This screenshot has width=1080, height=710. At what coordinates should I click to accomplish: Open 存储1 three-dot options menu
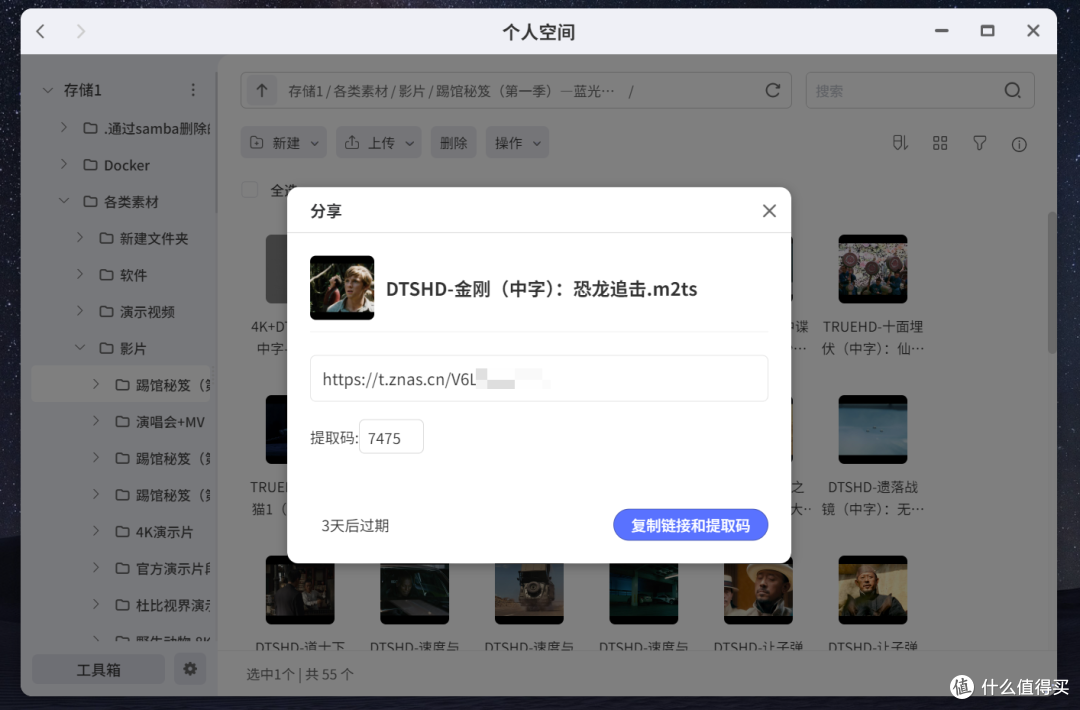[x=193, y=90]
